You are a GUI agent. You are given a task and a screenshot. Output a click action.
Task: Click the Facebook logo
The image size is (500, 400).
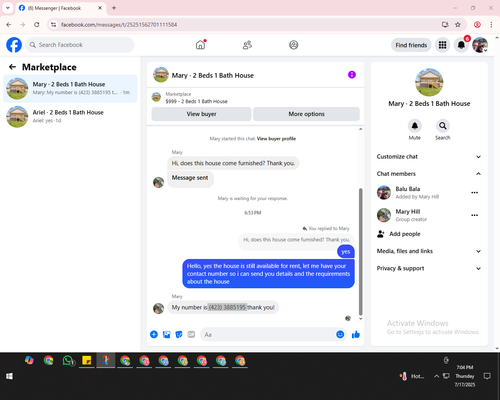pos(14,45)
